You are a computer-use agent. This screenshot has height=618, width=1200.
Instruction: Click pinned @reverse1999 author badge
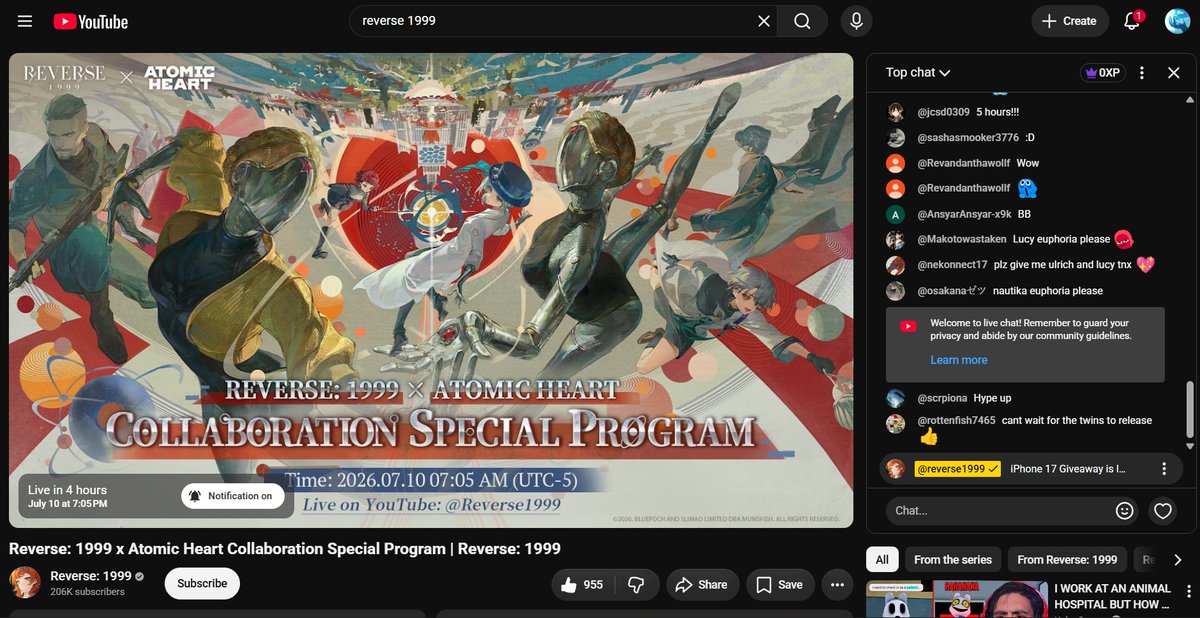click(x=958, y=469)
